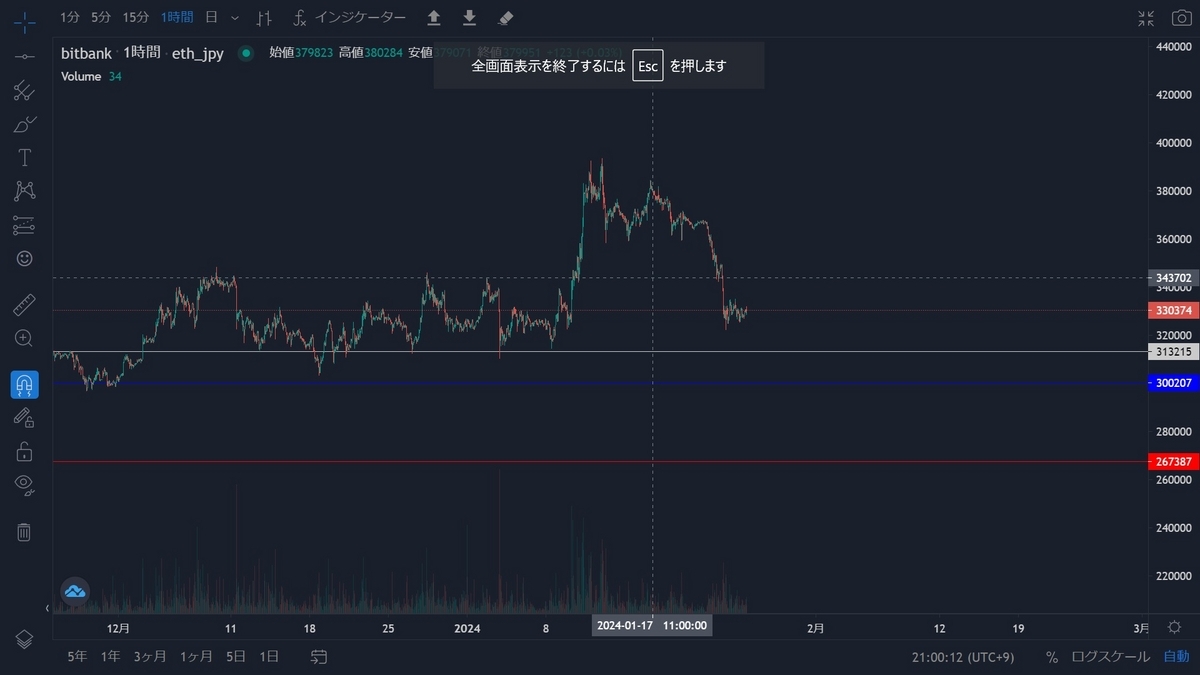
Task: Click the 313215 horizontal line price label
Action: point(1173,352)
